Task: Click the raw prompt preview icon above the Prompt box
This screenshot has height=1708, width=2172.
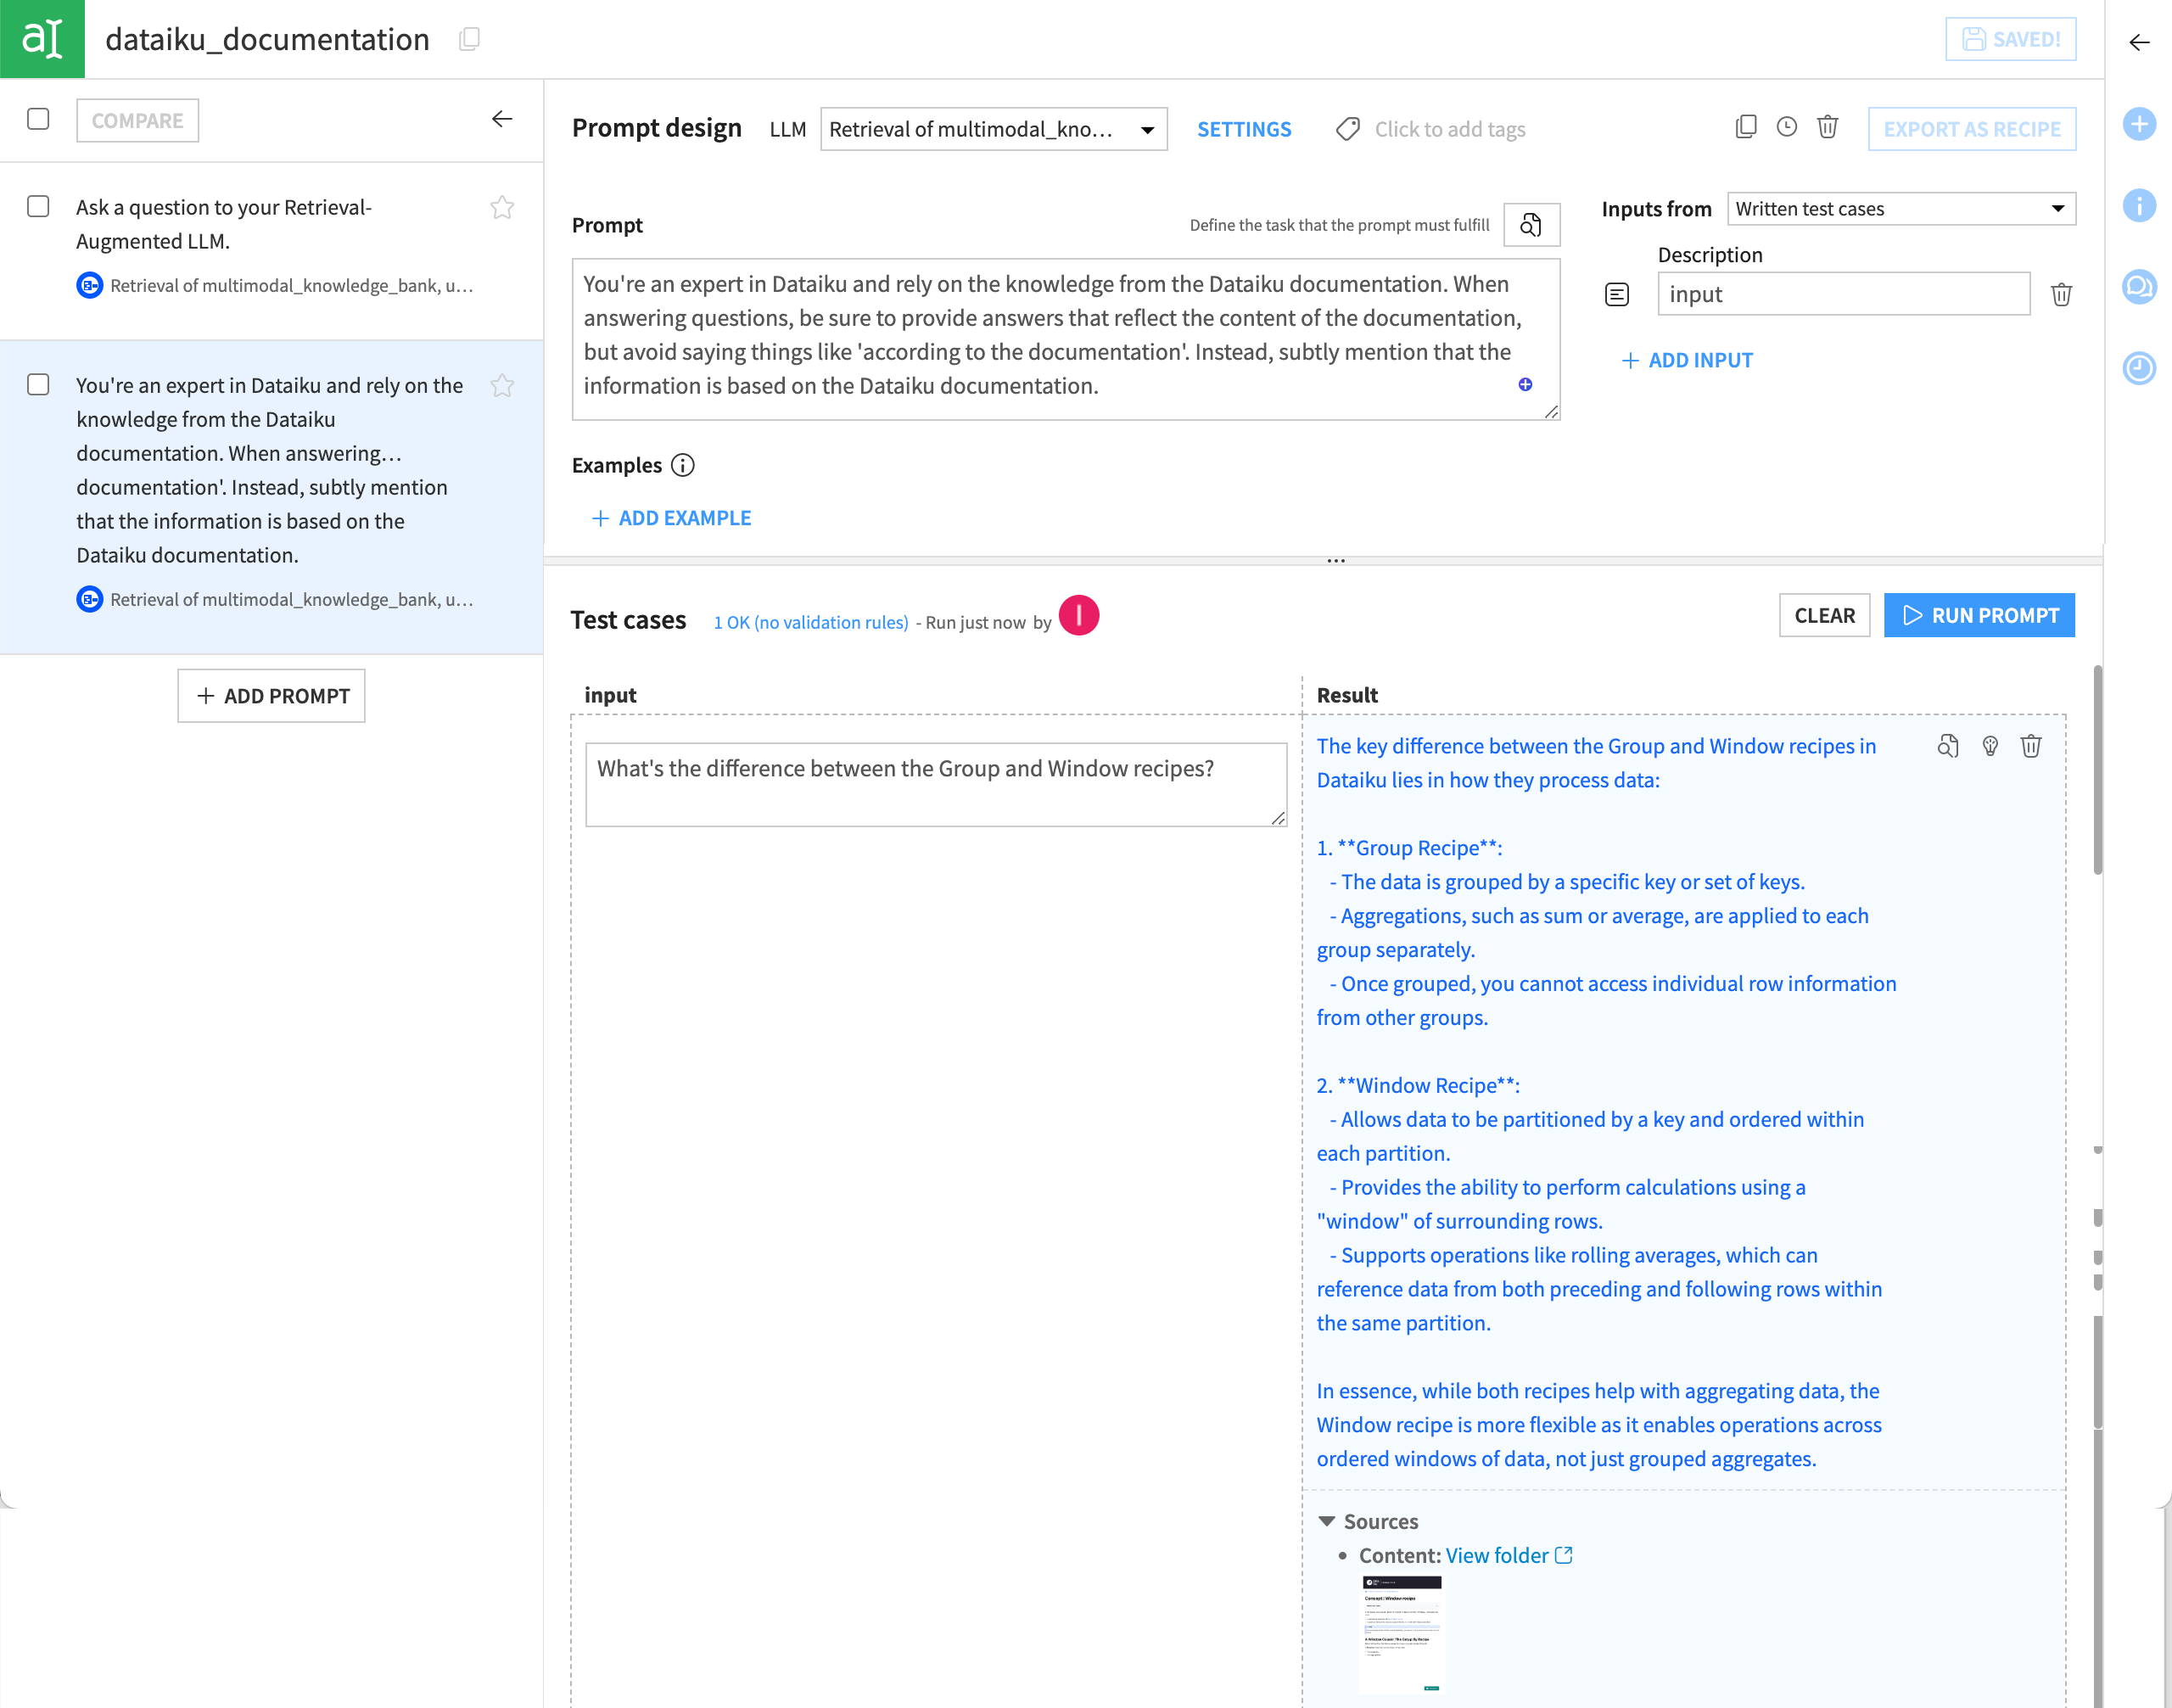Action: (1531, 225)
